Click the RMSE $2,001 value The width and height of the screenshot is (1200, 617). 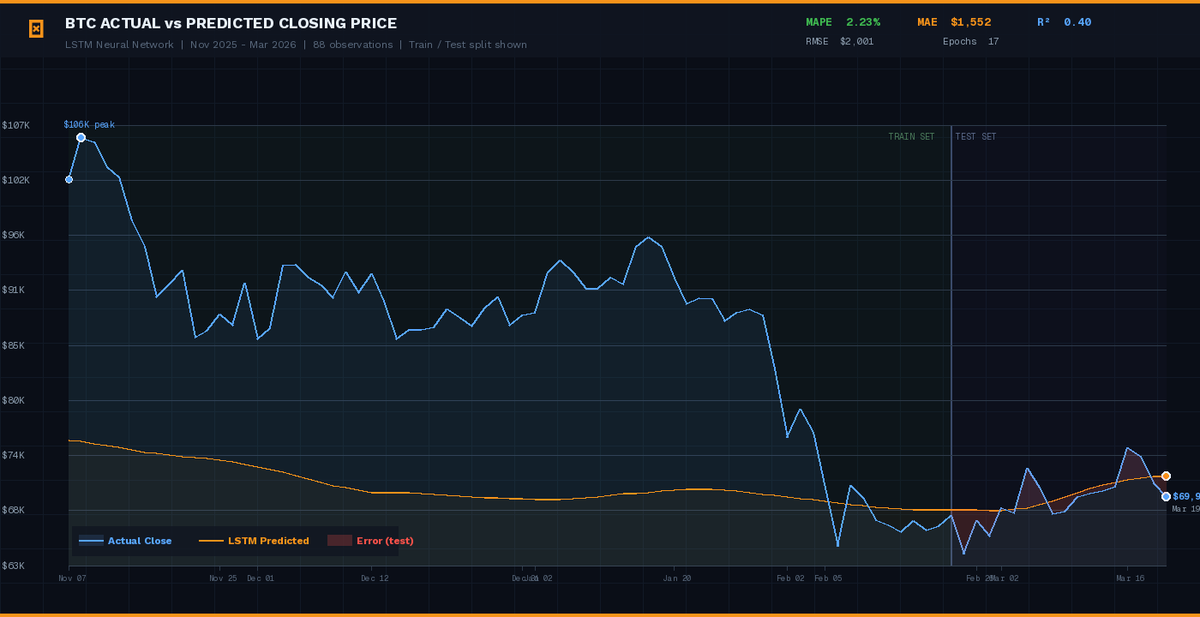click(x=840, y=42)
